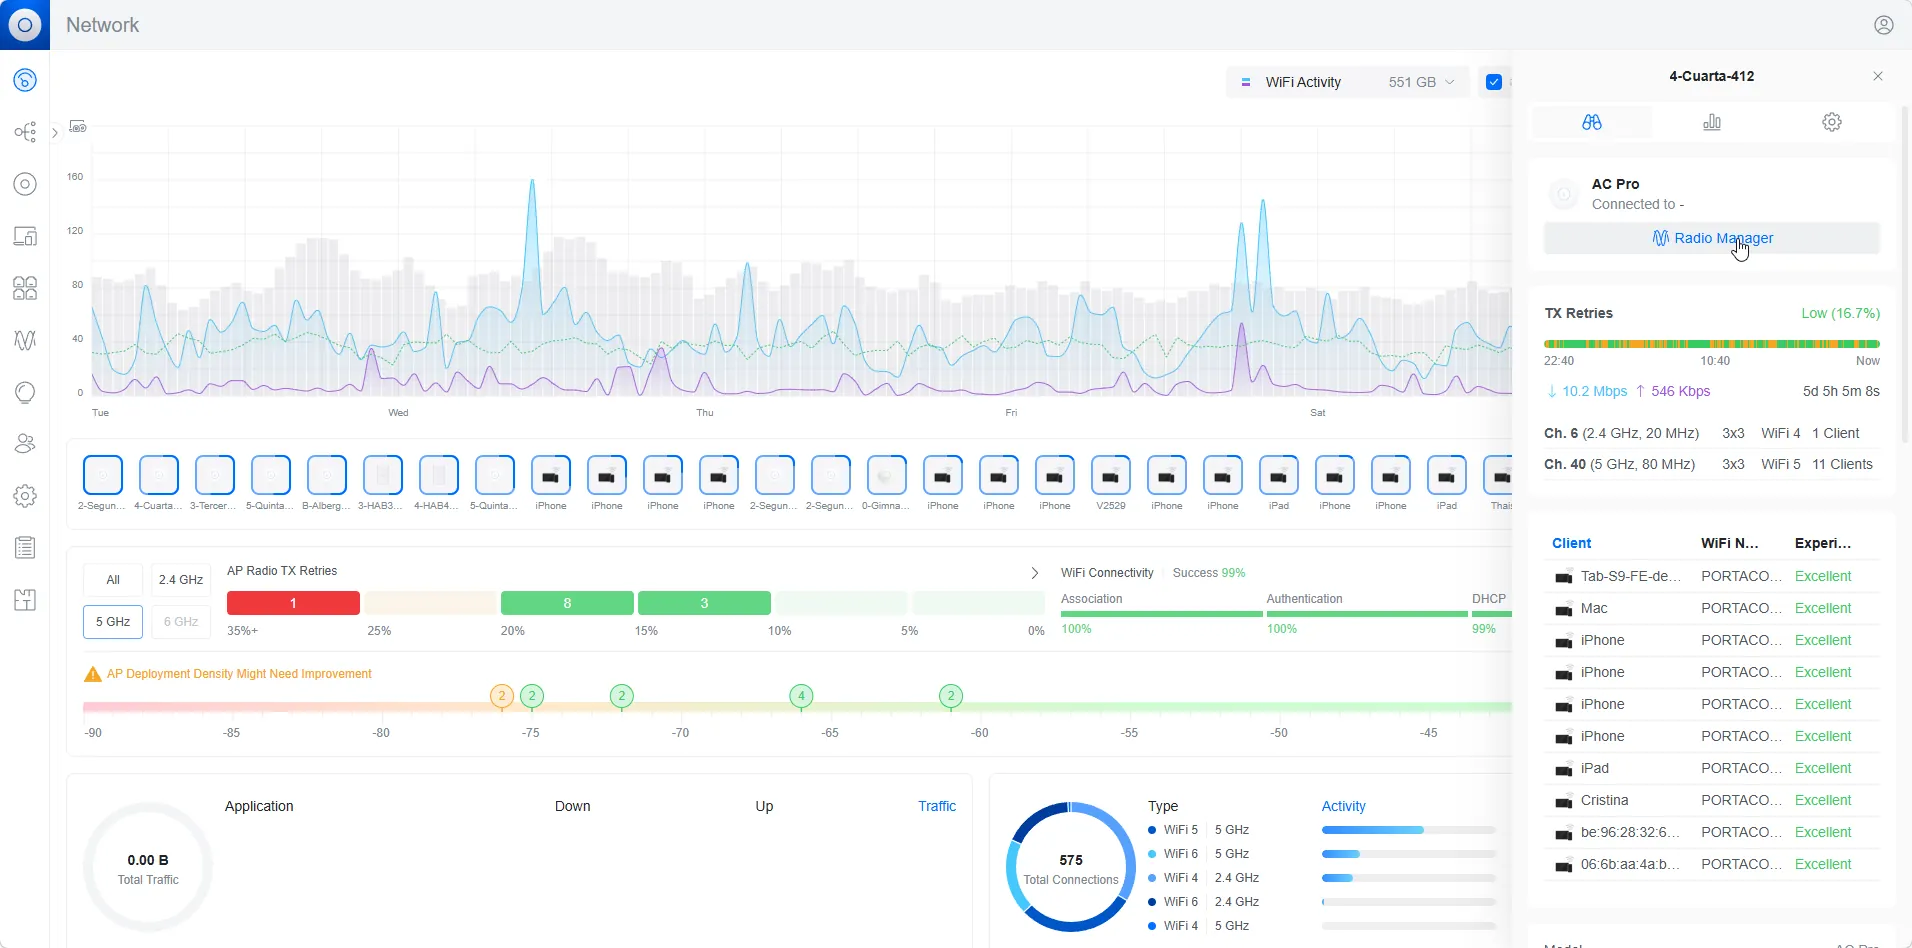Select the 4-Cuarta device thumbnail
The width and height of the screenshot is (1912, 948).
(x=159, y=476)
